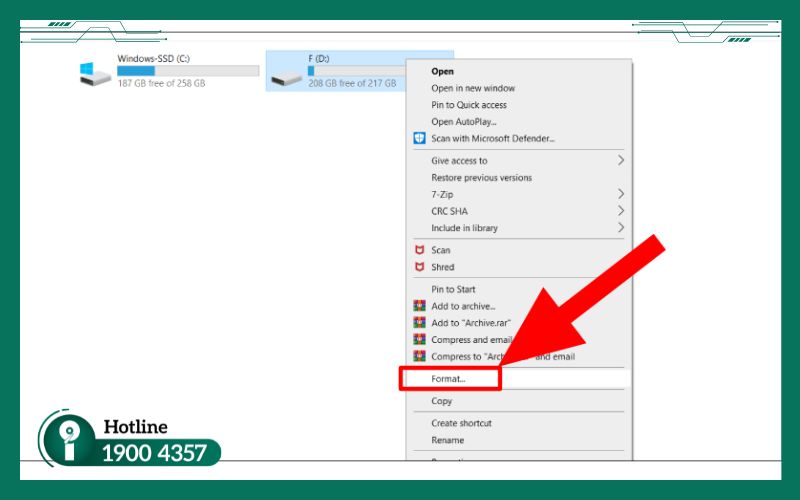
Task: Click the Windows-SSD (C:) drive icon
Action: coord(96,73)
